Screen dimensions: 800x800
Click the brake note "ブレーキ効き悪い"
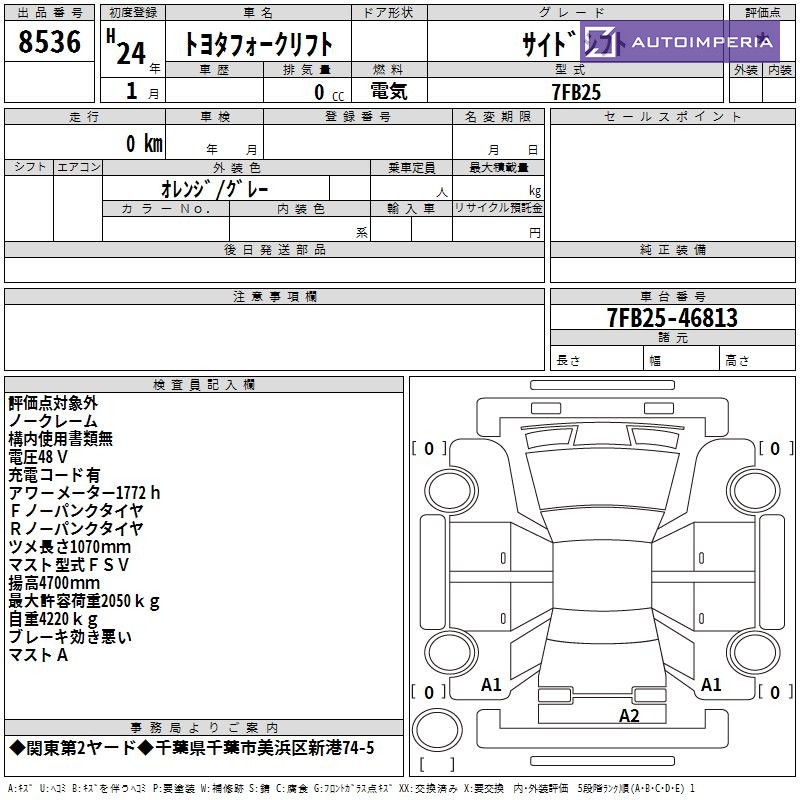(70, 637)
